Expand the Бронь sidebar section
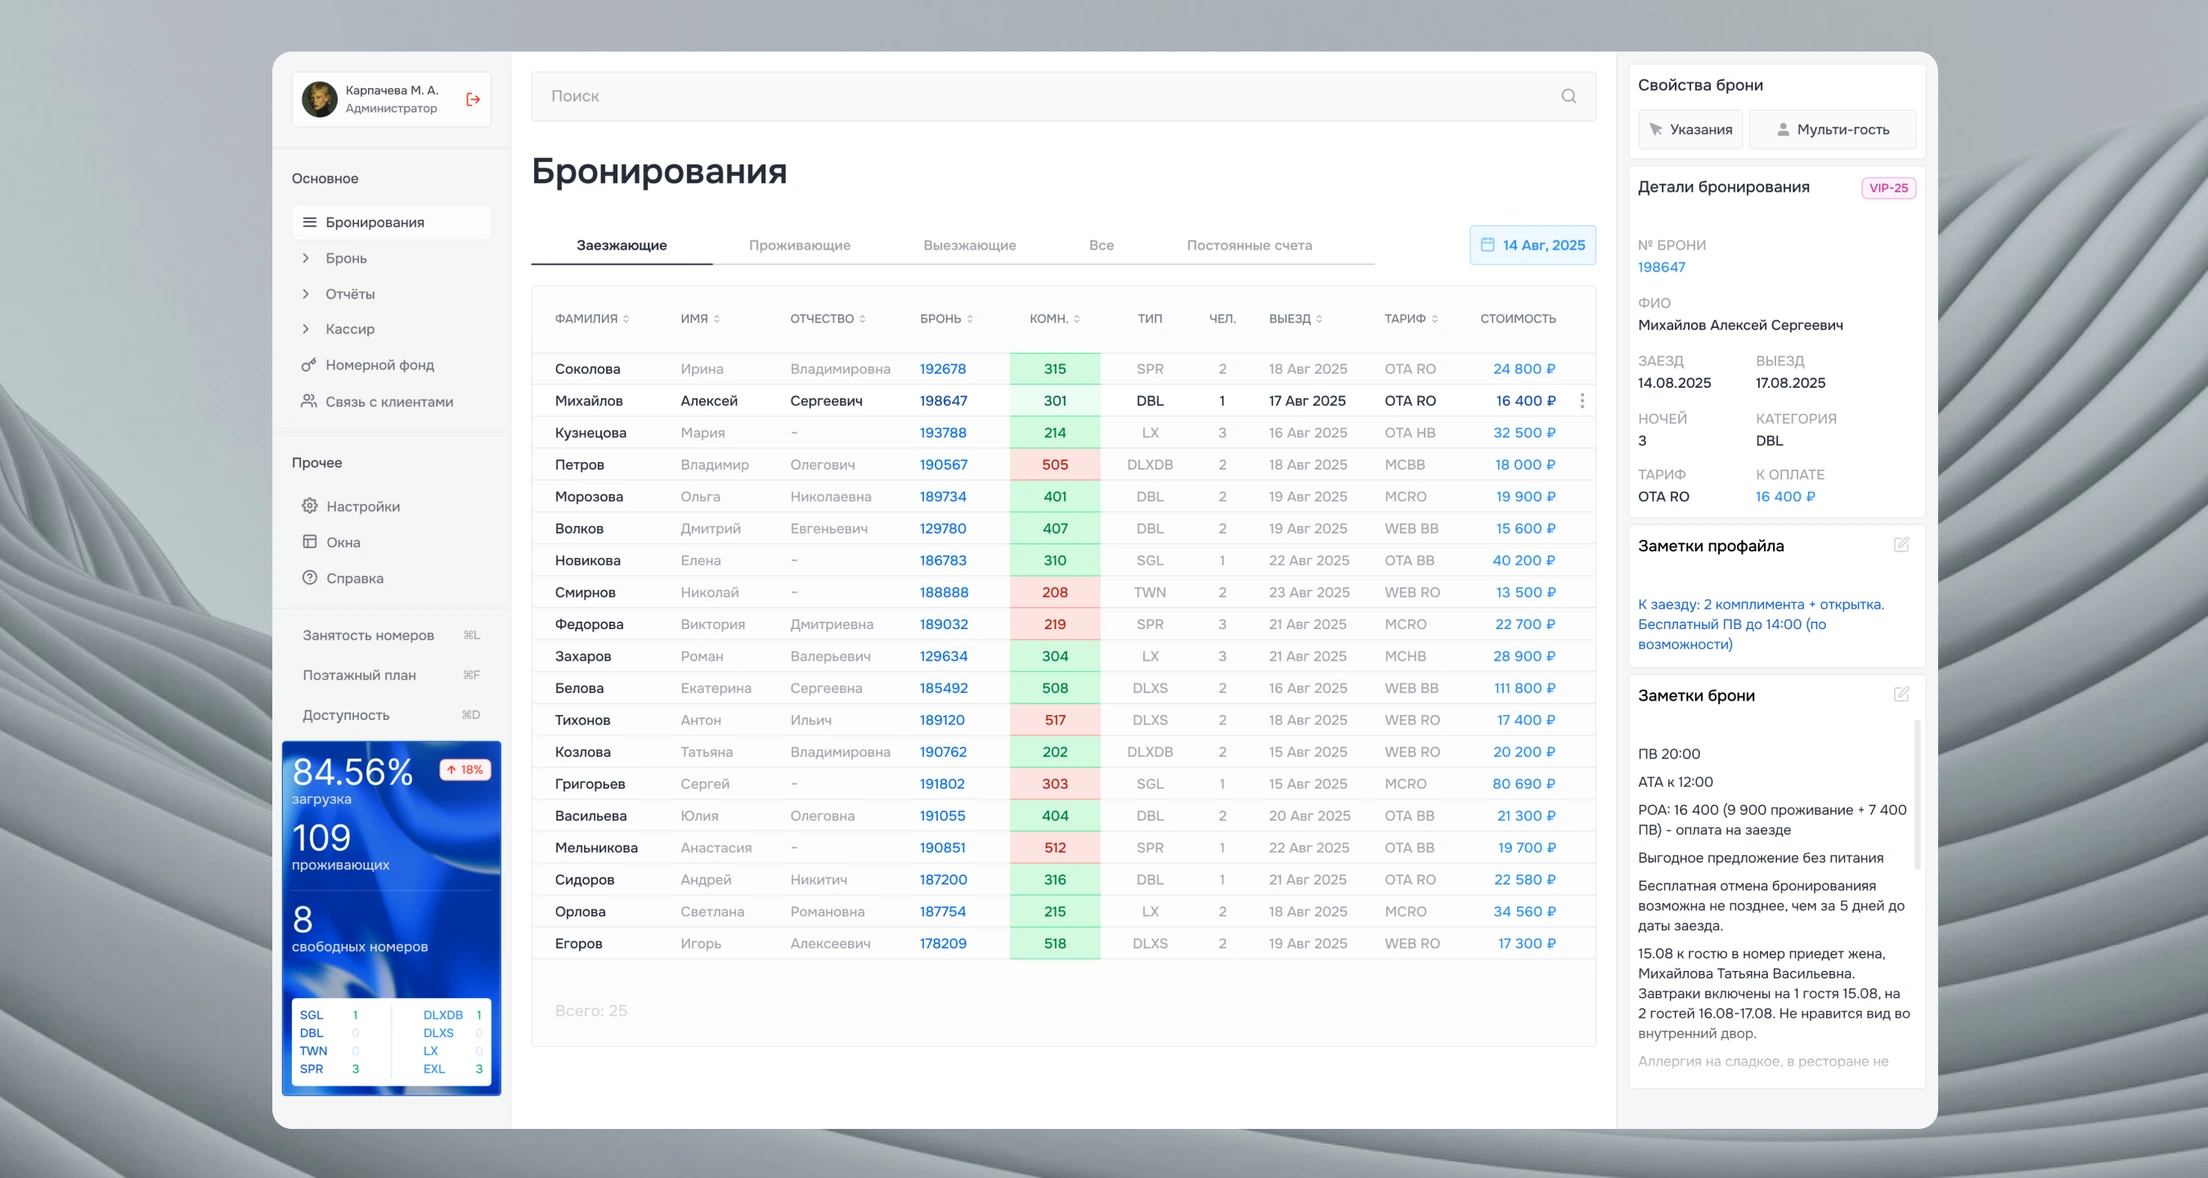The width and height of the screenshot is (2208, 1178). point(306,258)
